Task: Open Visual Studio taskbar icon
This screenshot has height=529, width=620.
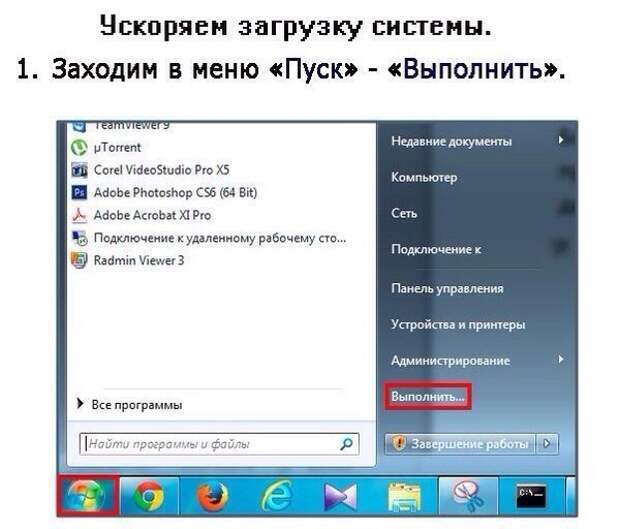Action: [340, 496]
